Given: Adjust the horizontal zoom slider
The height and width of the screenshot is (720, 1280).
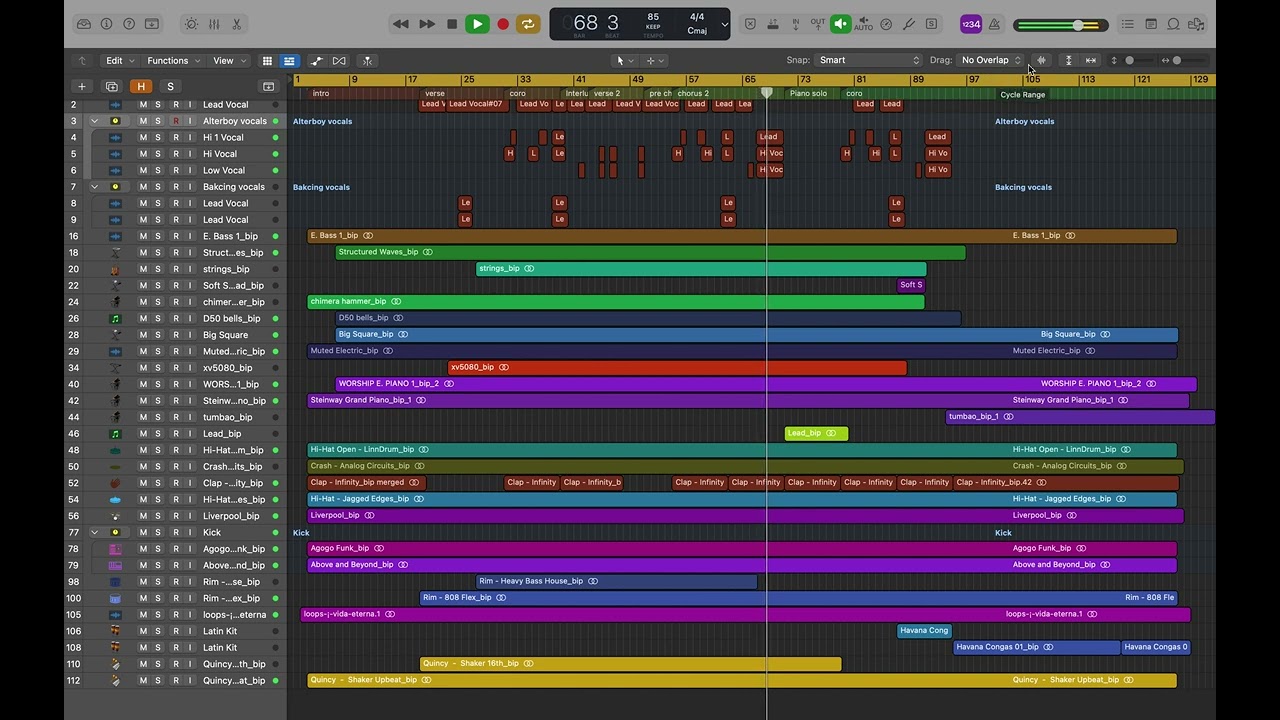Looking at the screenshot, I should [x=1186, y=60].
